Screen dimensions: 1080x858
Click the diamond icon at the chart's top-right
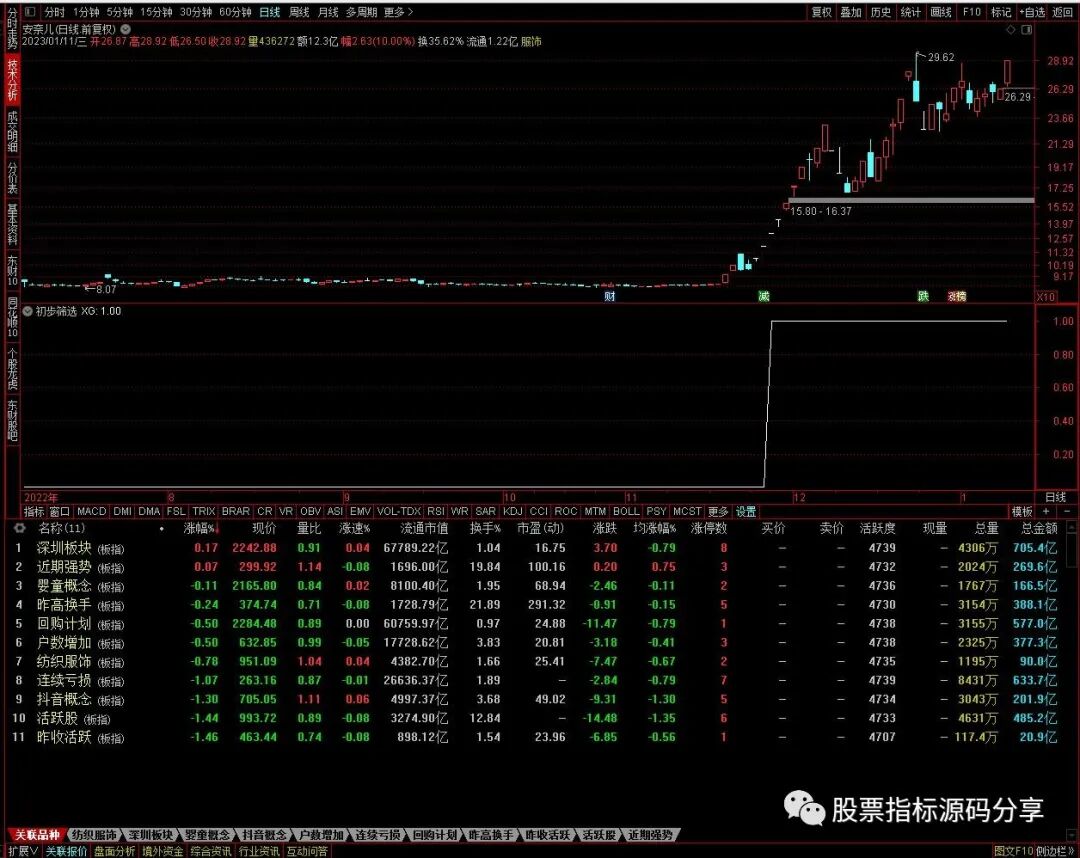1011,30
